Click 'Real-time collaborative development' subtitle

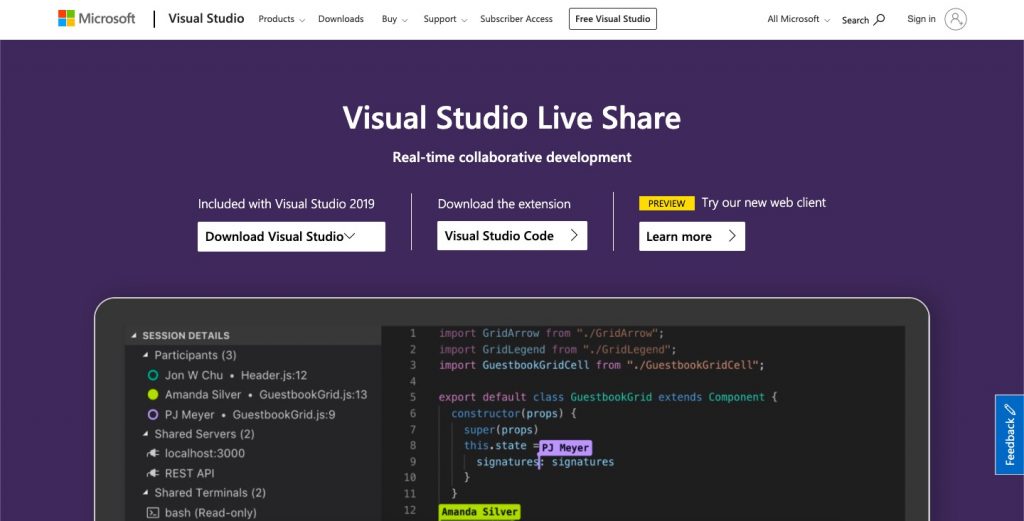point(512,157)
